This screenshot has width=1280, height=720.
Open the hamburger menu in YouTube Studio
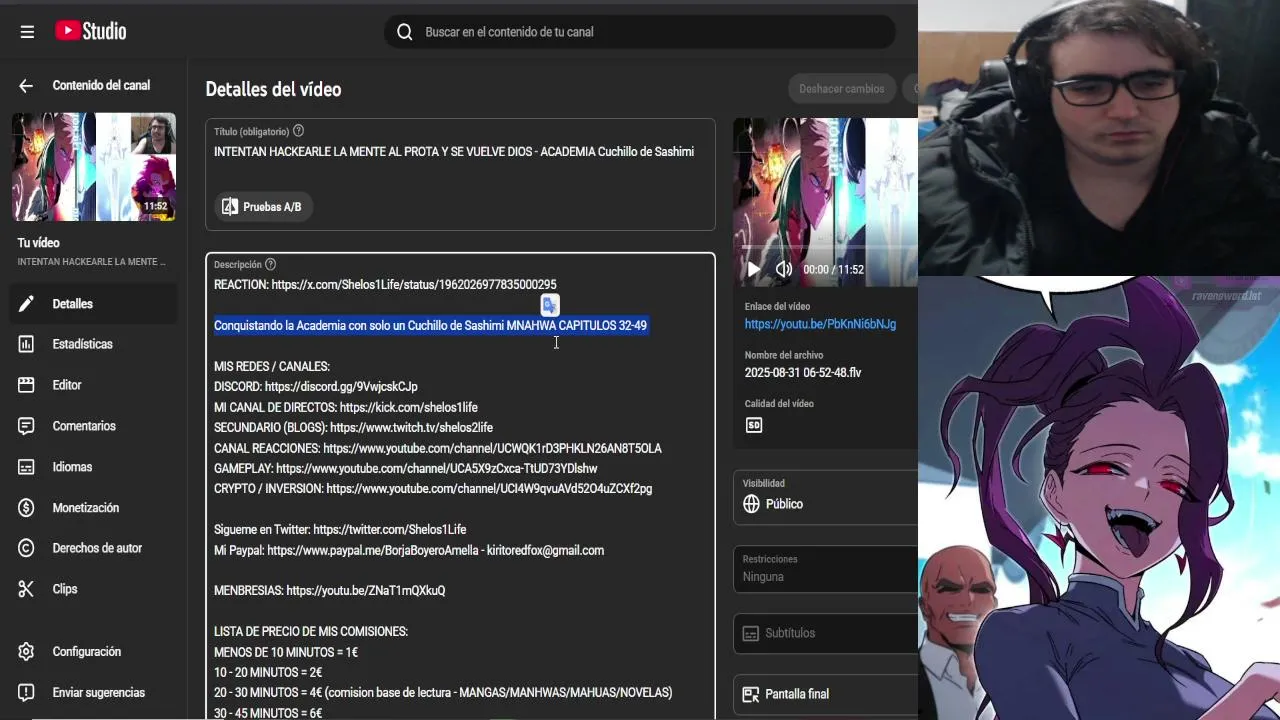[27, 32]
